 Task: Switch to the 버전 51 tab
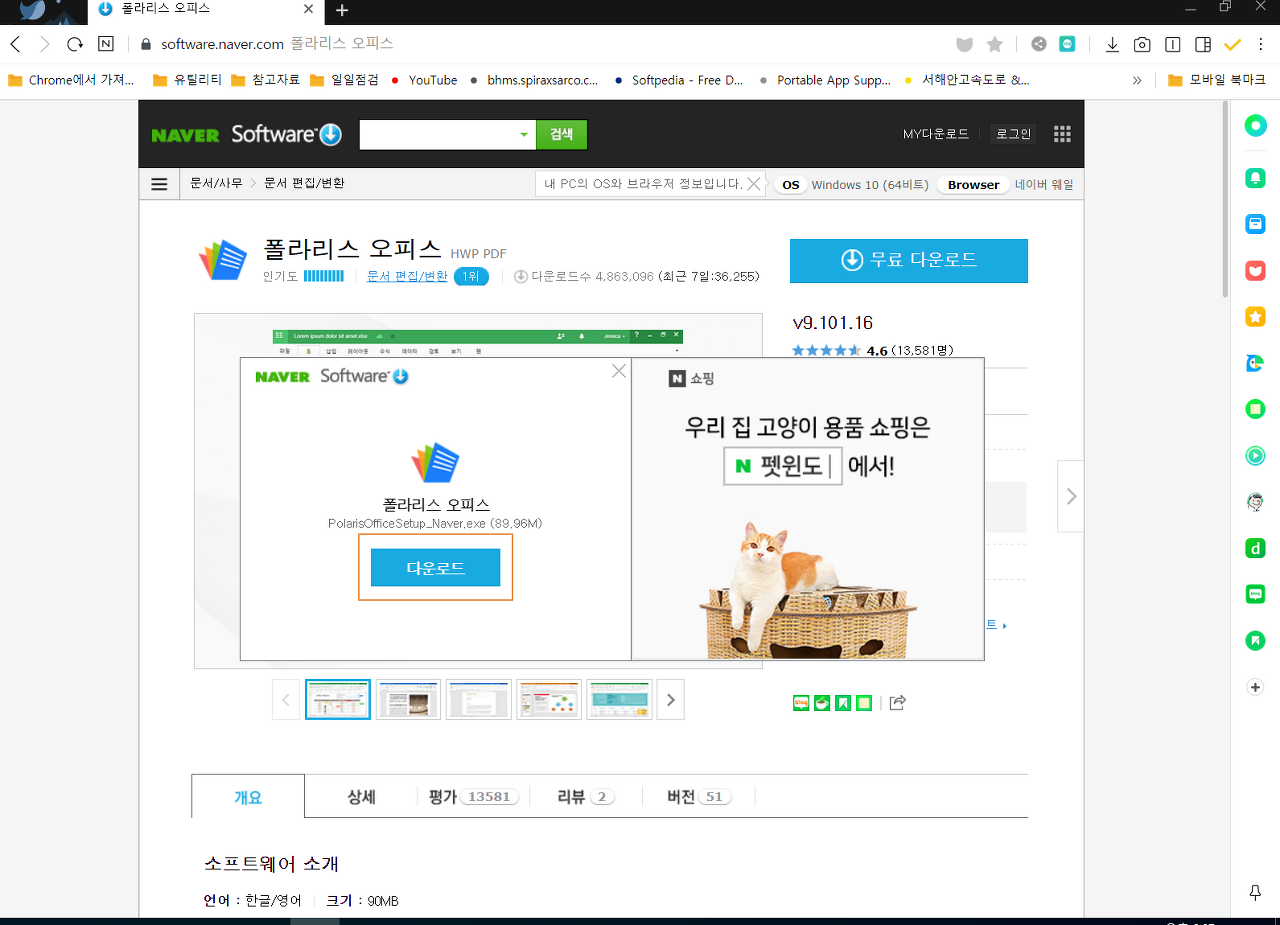coord(699,797)
